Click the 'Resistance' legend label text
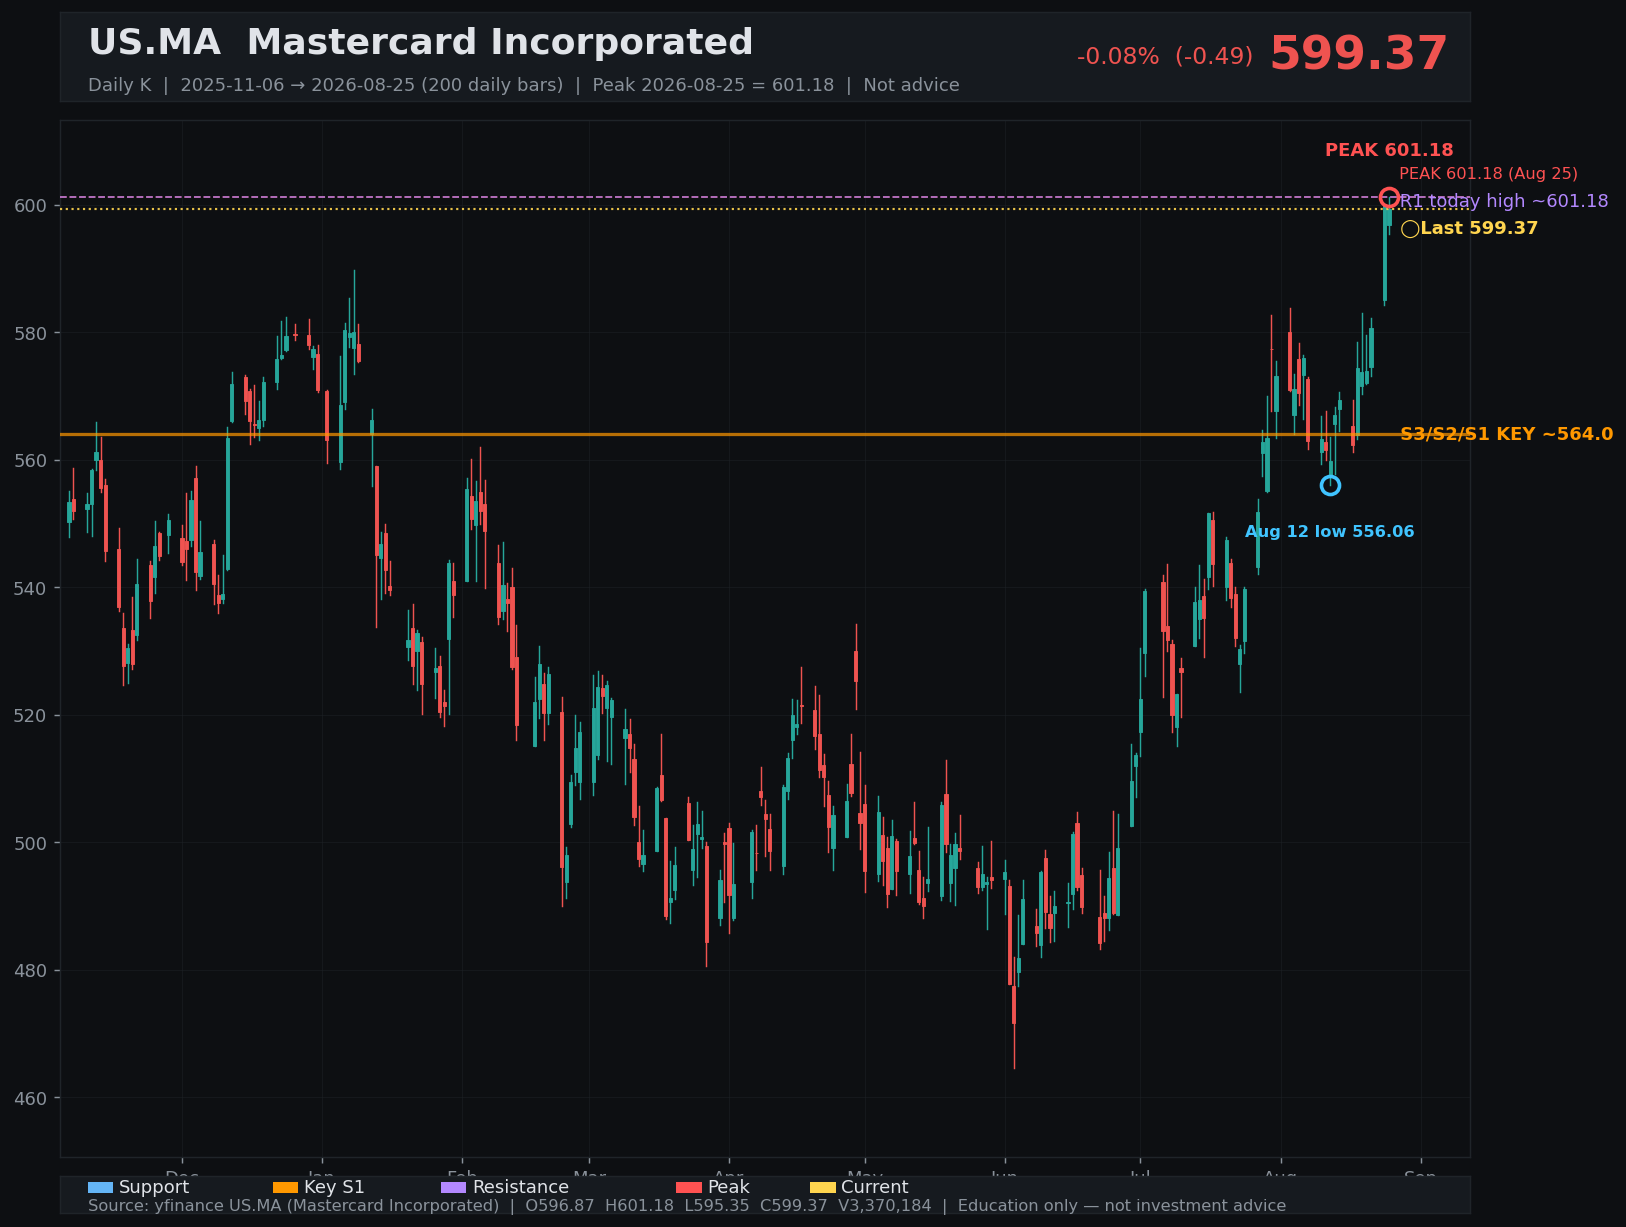Image resolution: width=1626 pixels, height=1227 pixels. [520, 1187]
